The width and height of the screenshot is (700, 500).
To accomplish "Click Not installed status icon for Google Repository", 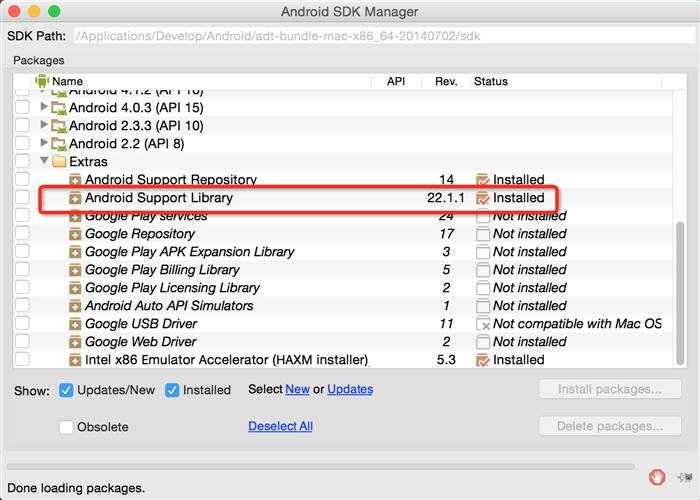I will 483,234.
